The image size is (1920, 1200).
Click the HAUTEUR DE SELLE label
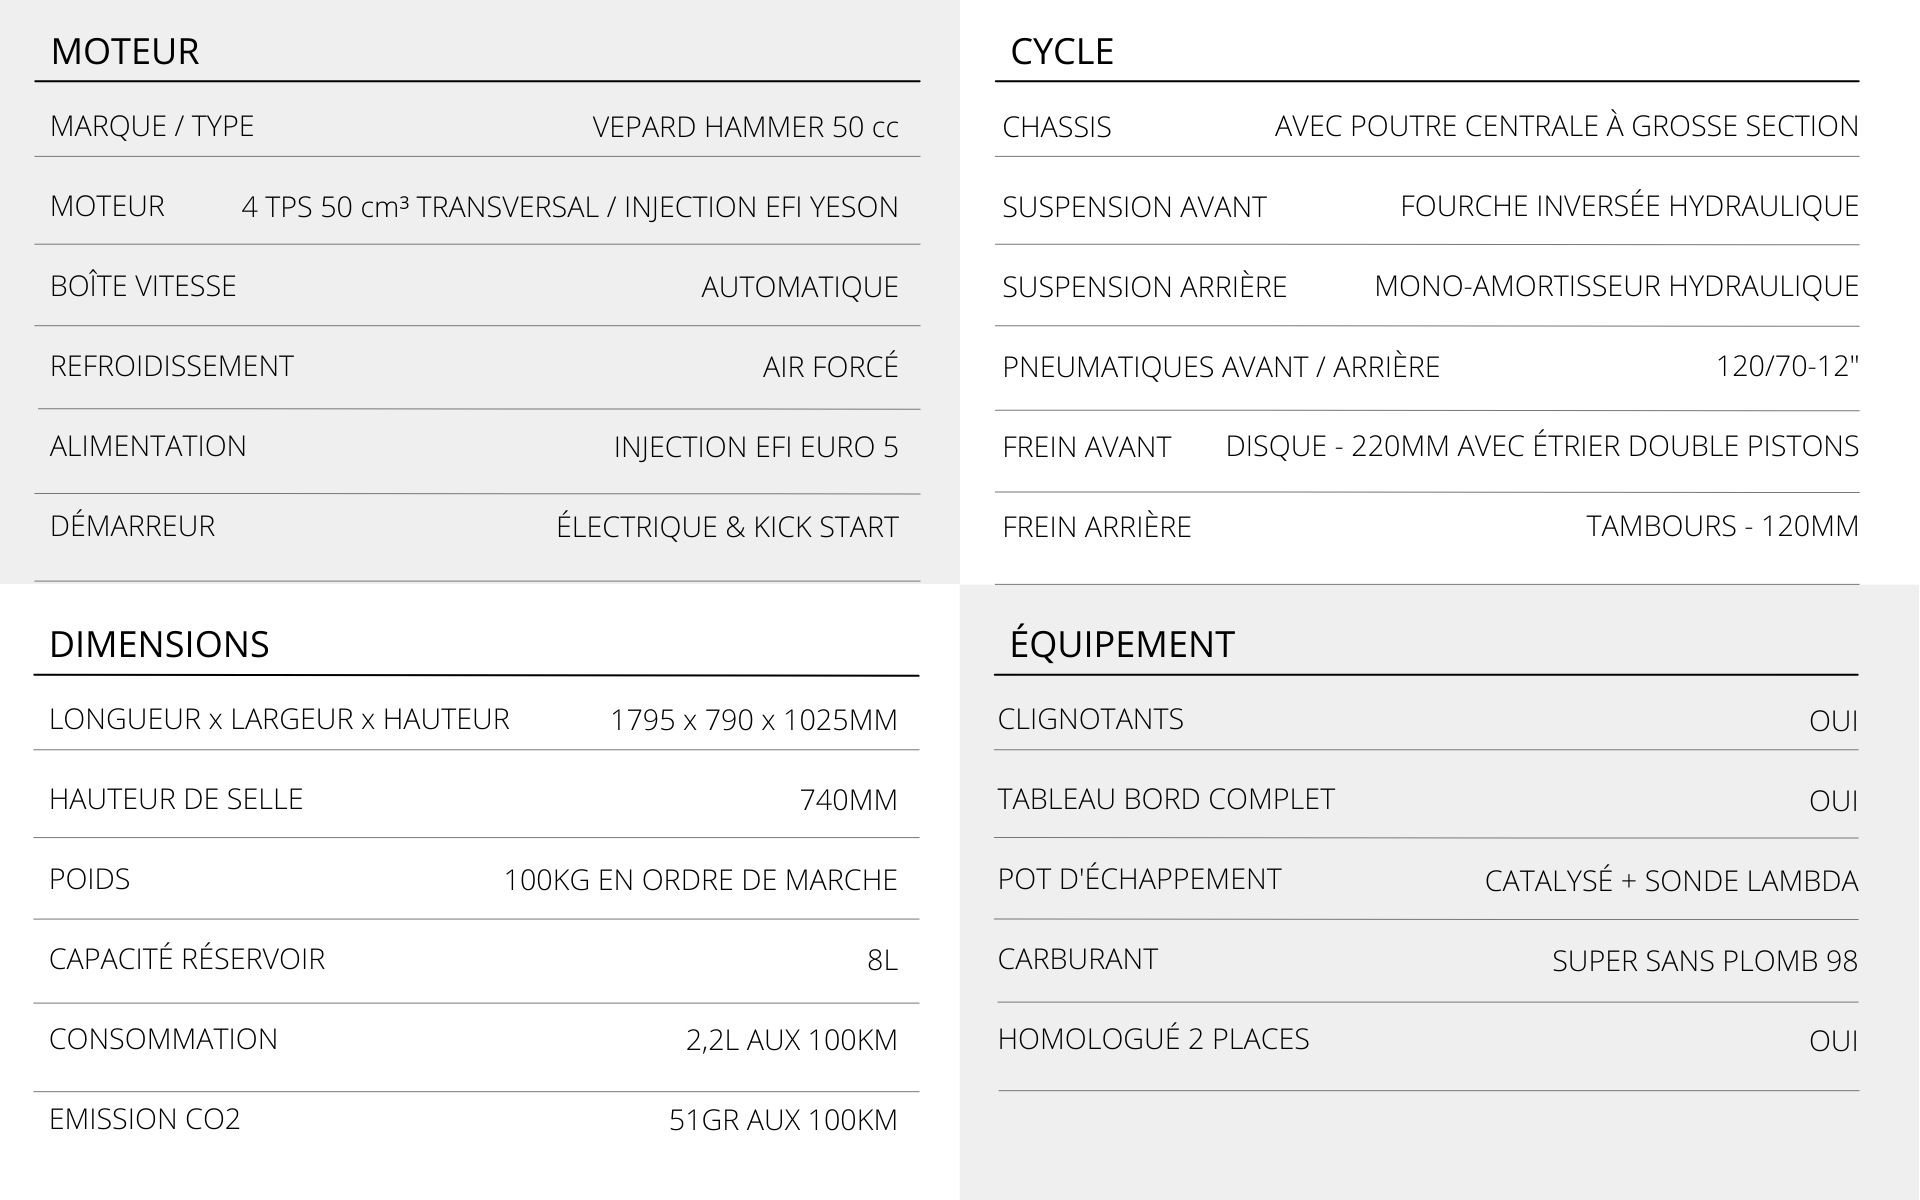[x=176, y=799]
